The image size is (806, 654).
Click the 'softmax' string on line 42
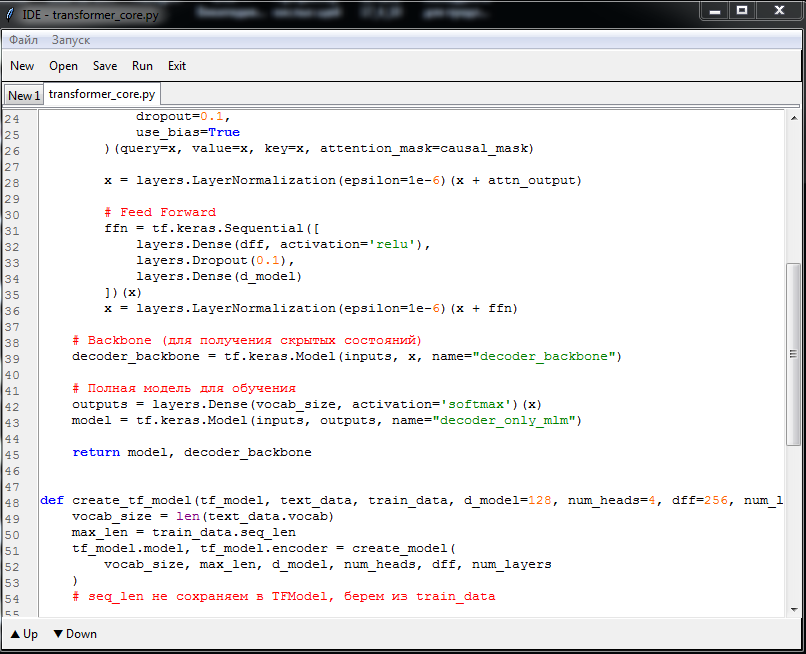(x=476, y=405)
